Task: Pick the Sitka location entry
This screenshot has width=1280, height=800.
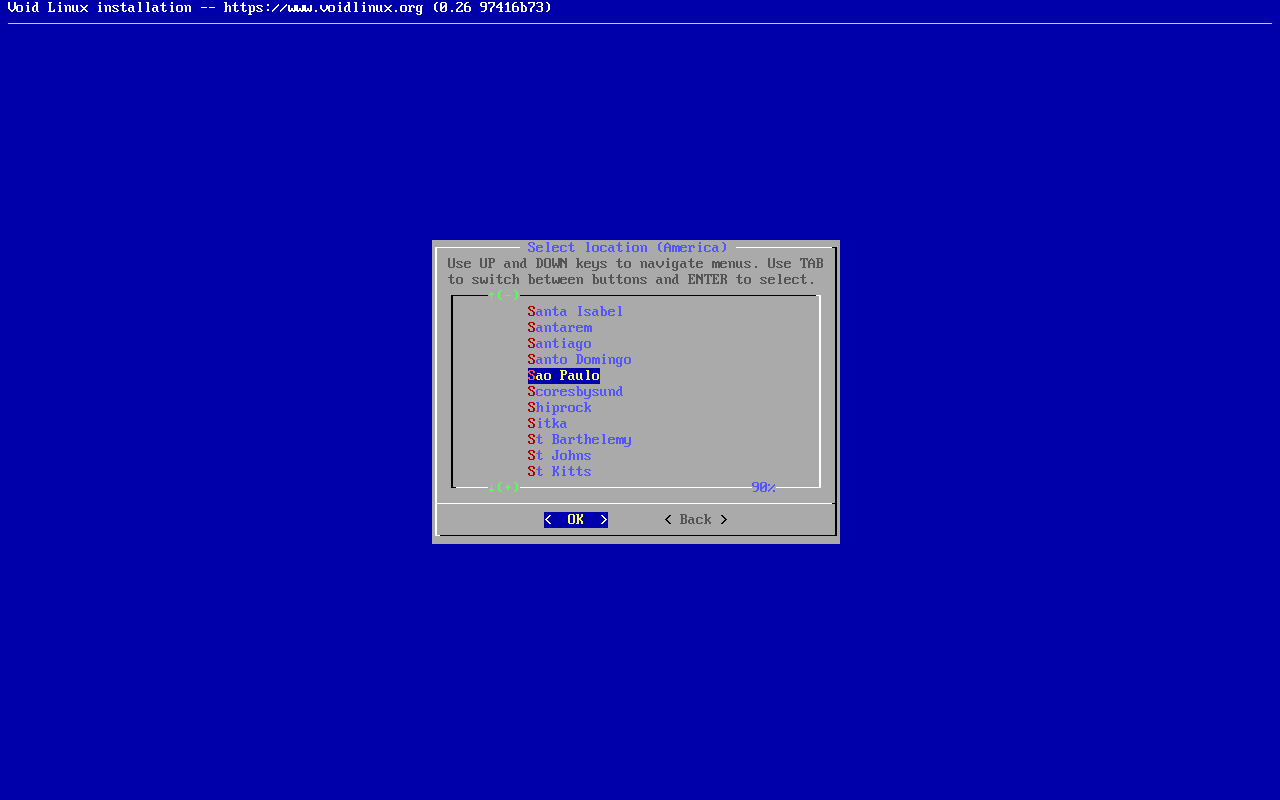Action: 547,424
